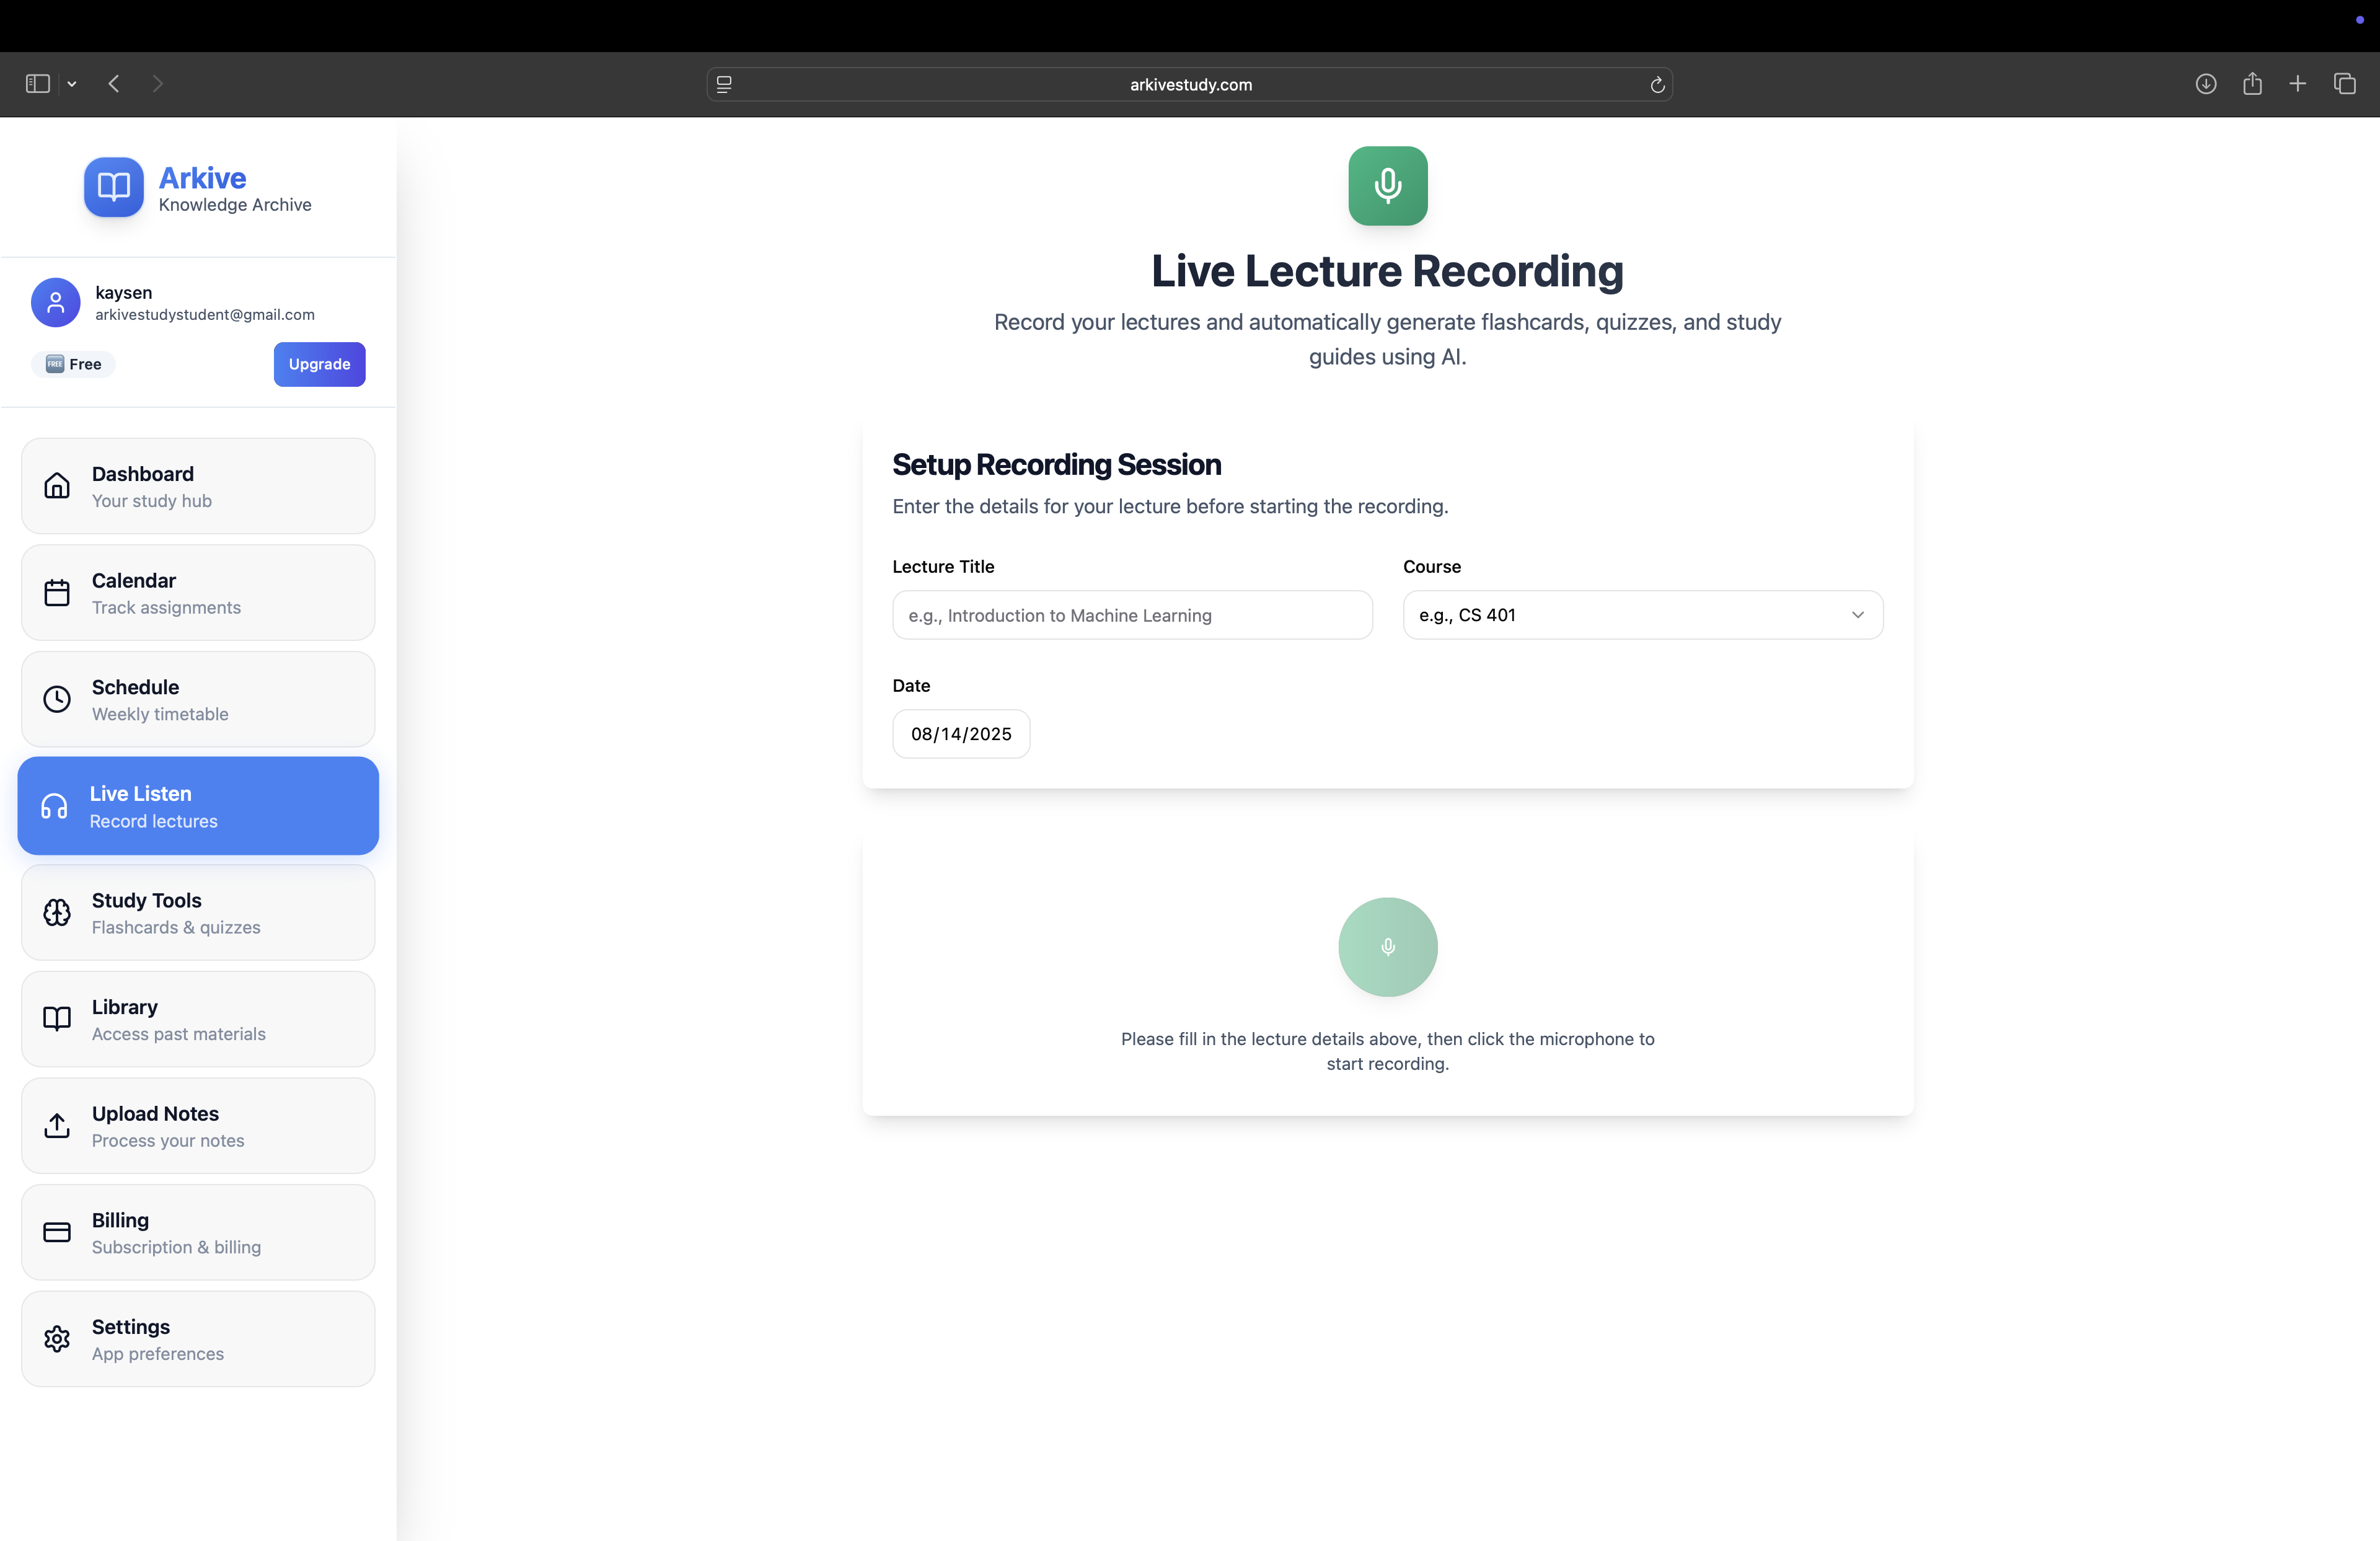Click the round microphone record button

point(1387,946)
